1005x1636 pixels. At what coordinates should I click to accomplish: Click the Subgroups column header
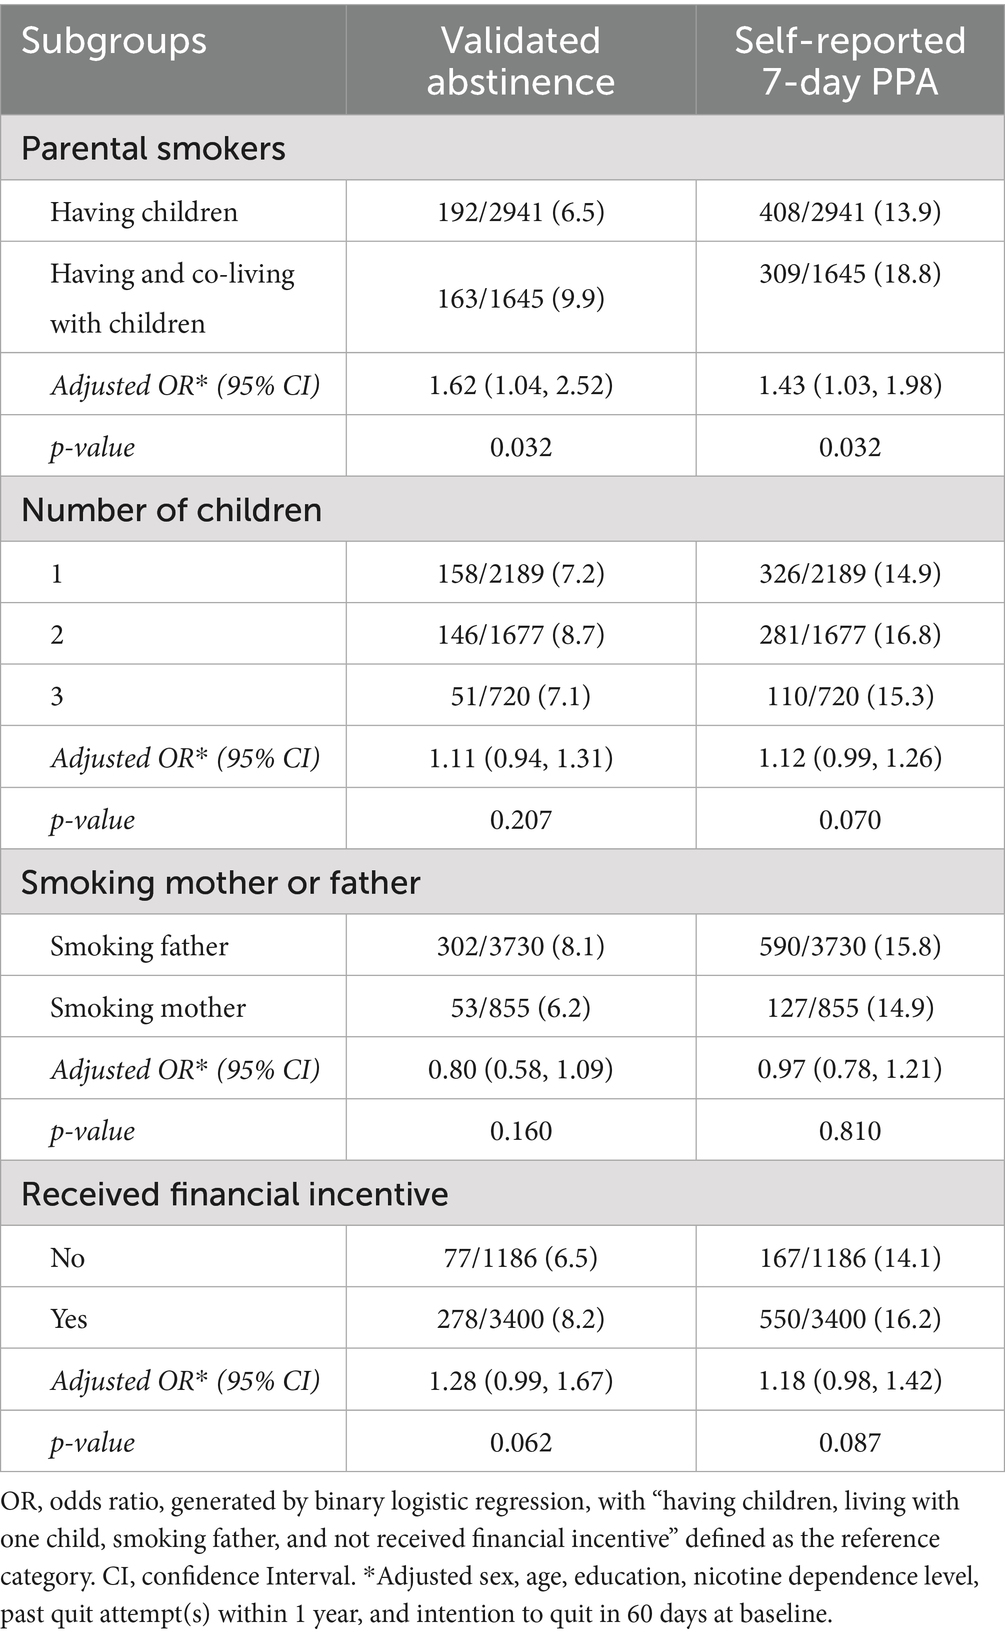coord(114,41)
